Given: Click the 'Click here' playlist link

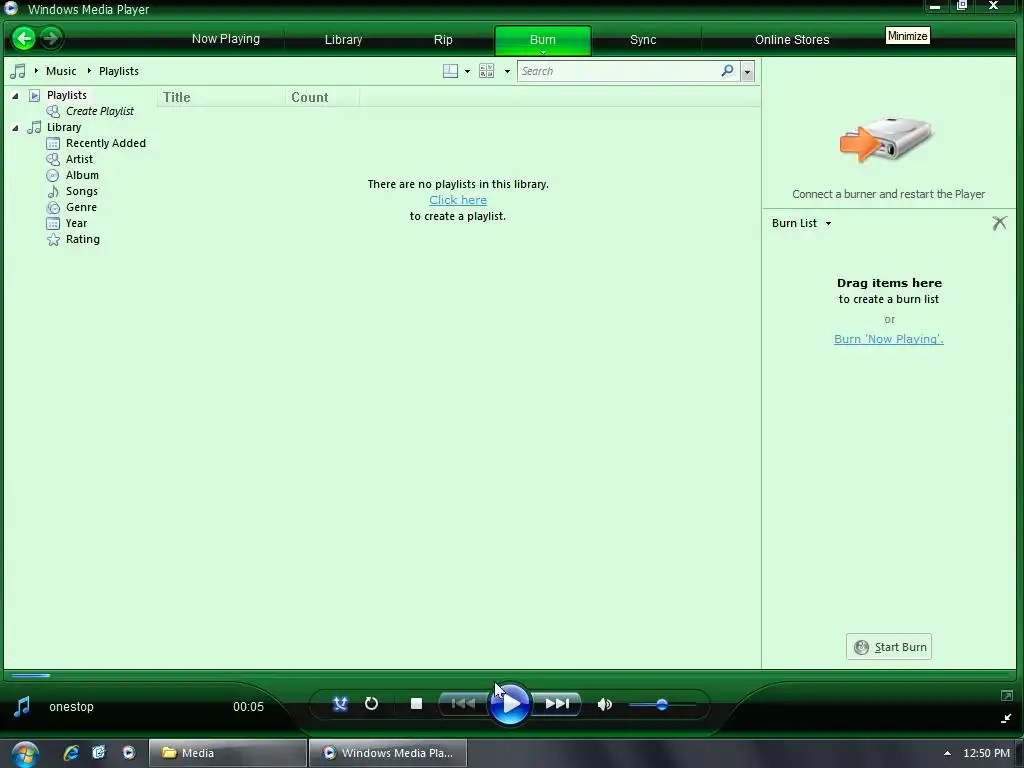Looking at the screenshot, I should tap(458, 200).
